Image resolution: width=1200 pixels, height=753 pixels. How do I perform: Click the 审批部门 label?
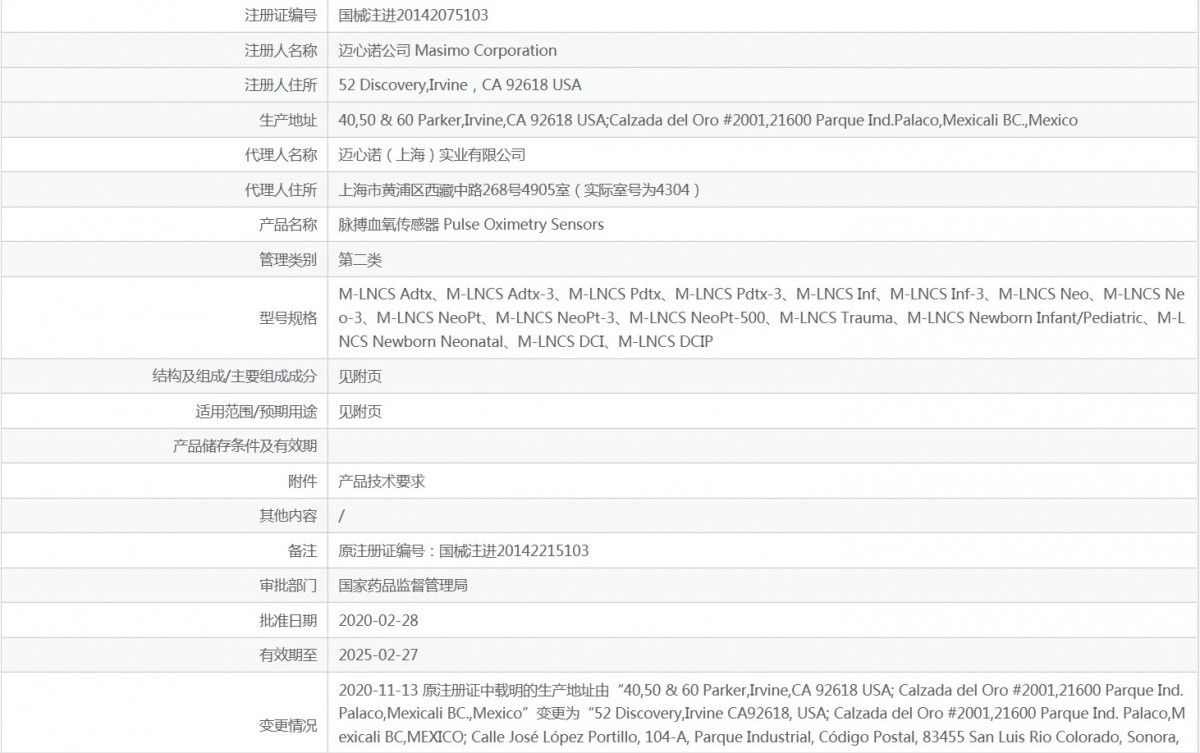tap(288, 586)
